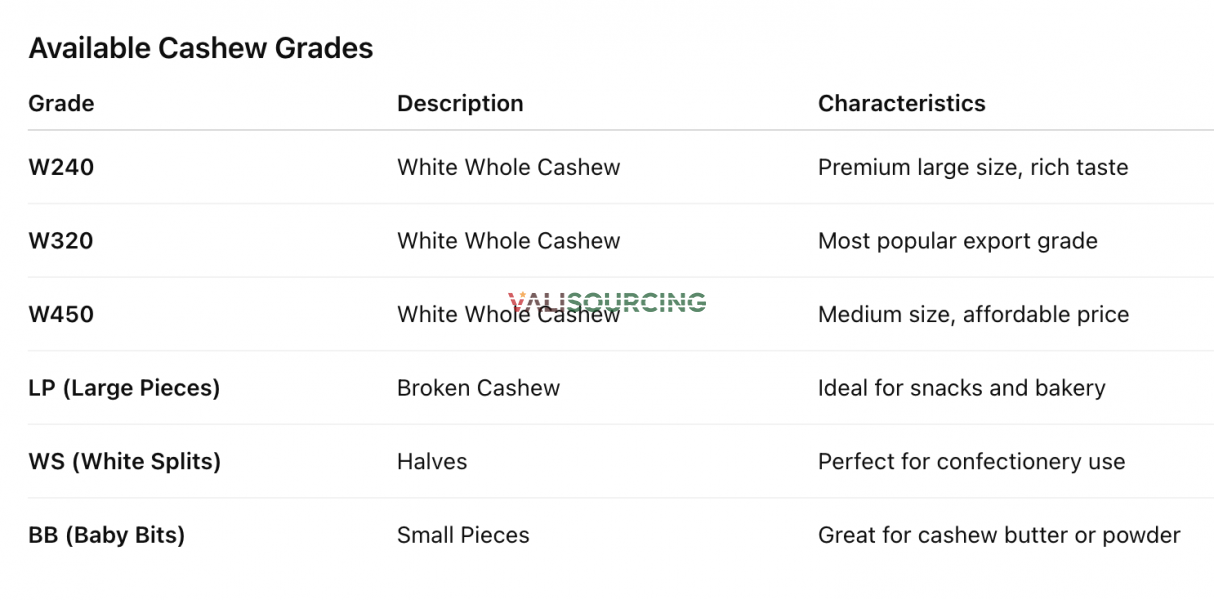Click "Most popular export grade" text
The width and height of the screenshot is (1214, 600).
957,241
